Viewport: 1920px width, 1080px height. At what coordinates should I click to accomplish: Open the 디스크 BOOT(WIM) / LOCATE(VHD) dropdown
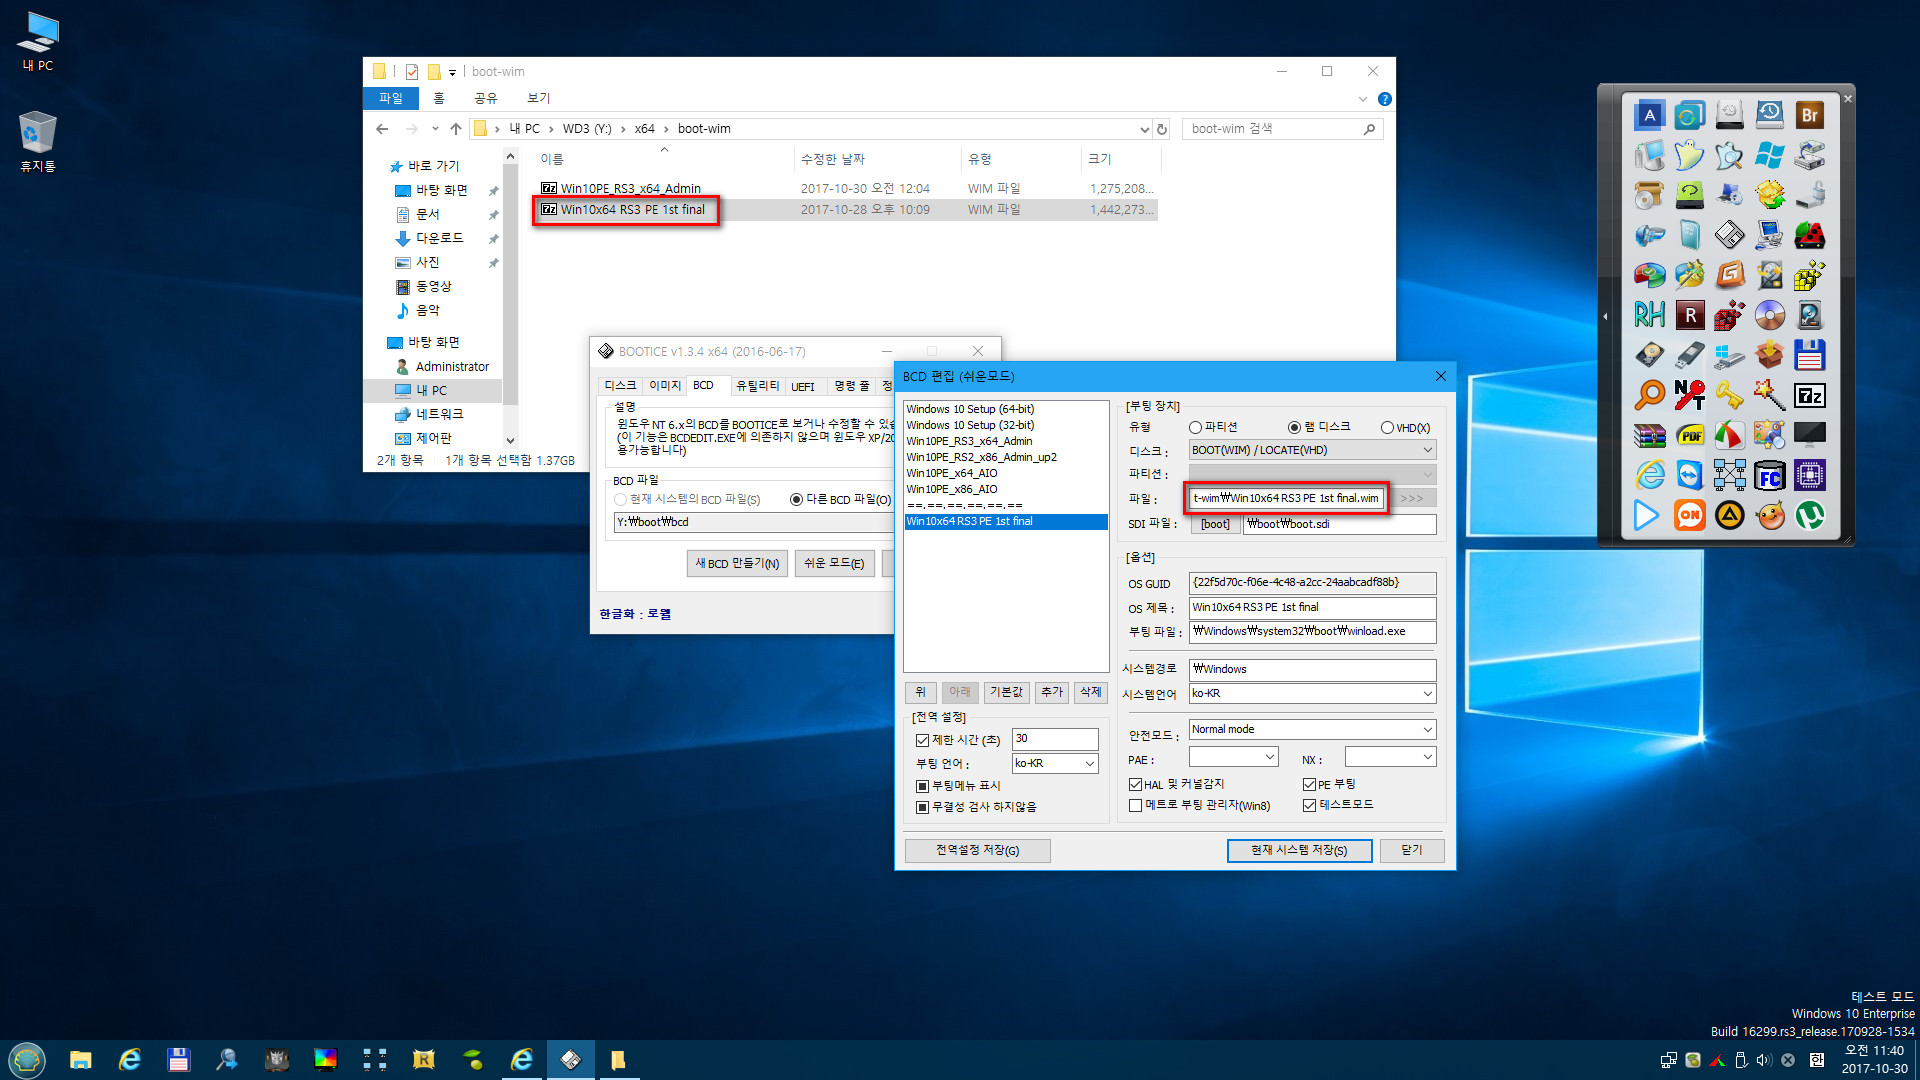coord(1312,450)
